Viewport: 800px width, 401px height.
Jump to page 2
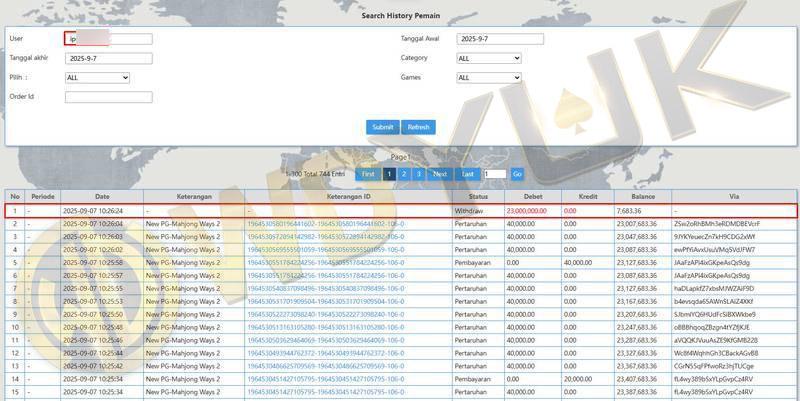click(404, 174)
